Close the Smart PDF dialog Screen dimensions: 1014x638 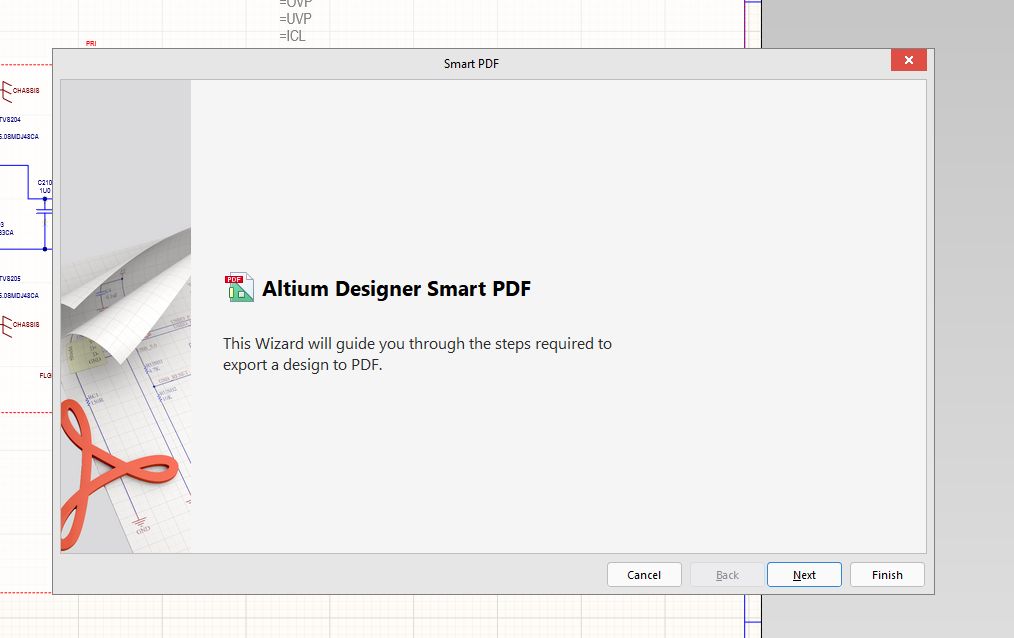(909, 60)
